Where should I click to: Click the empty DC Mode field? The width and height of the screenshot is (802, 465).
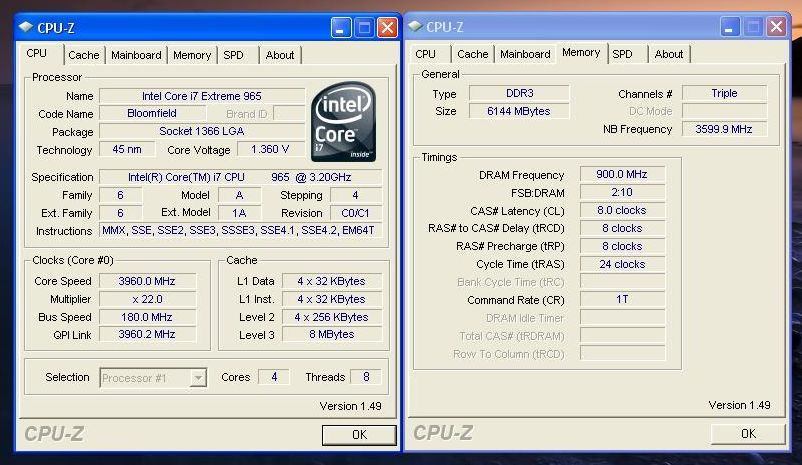(x=725, y=111)
